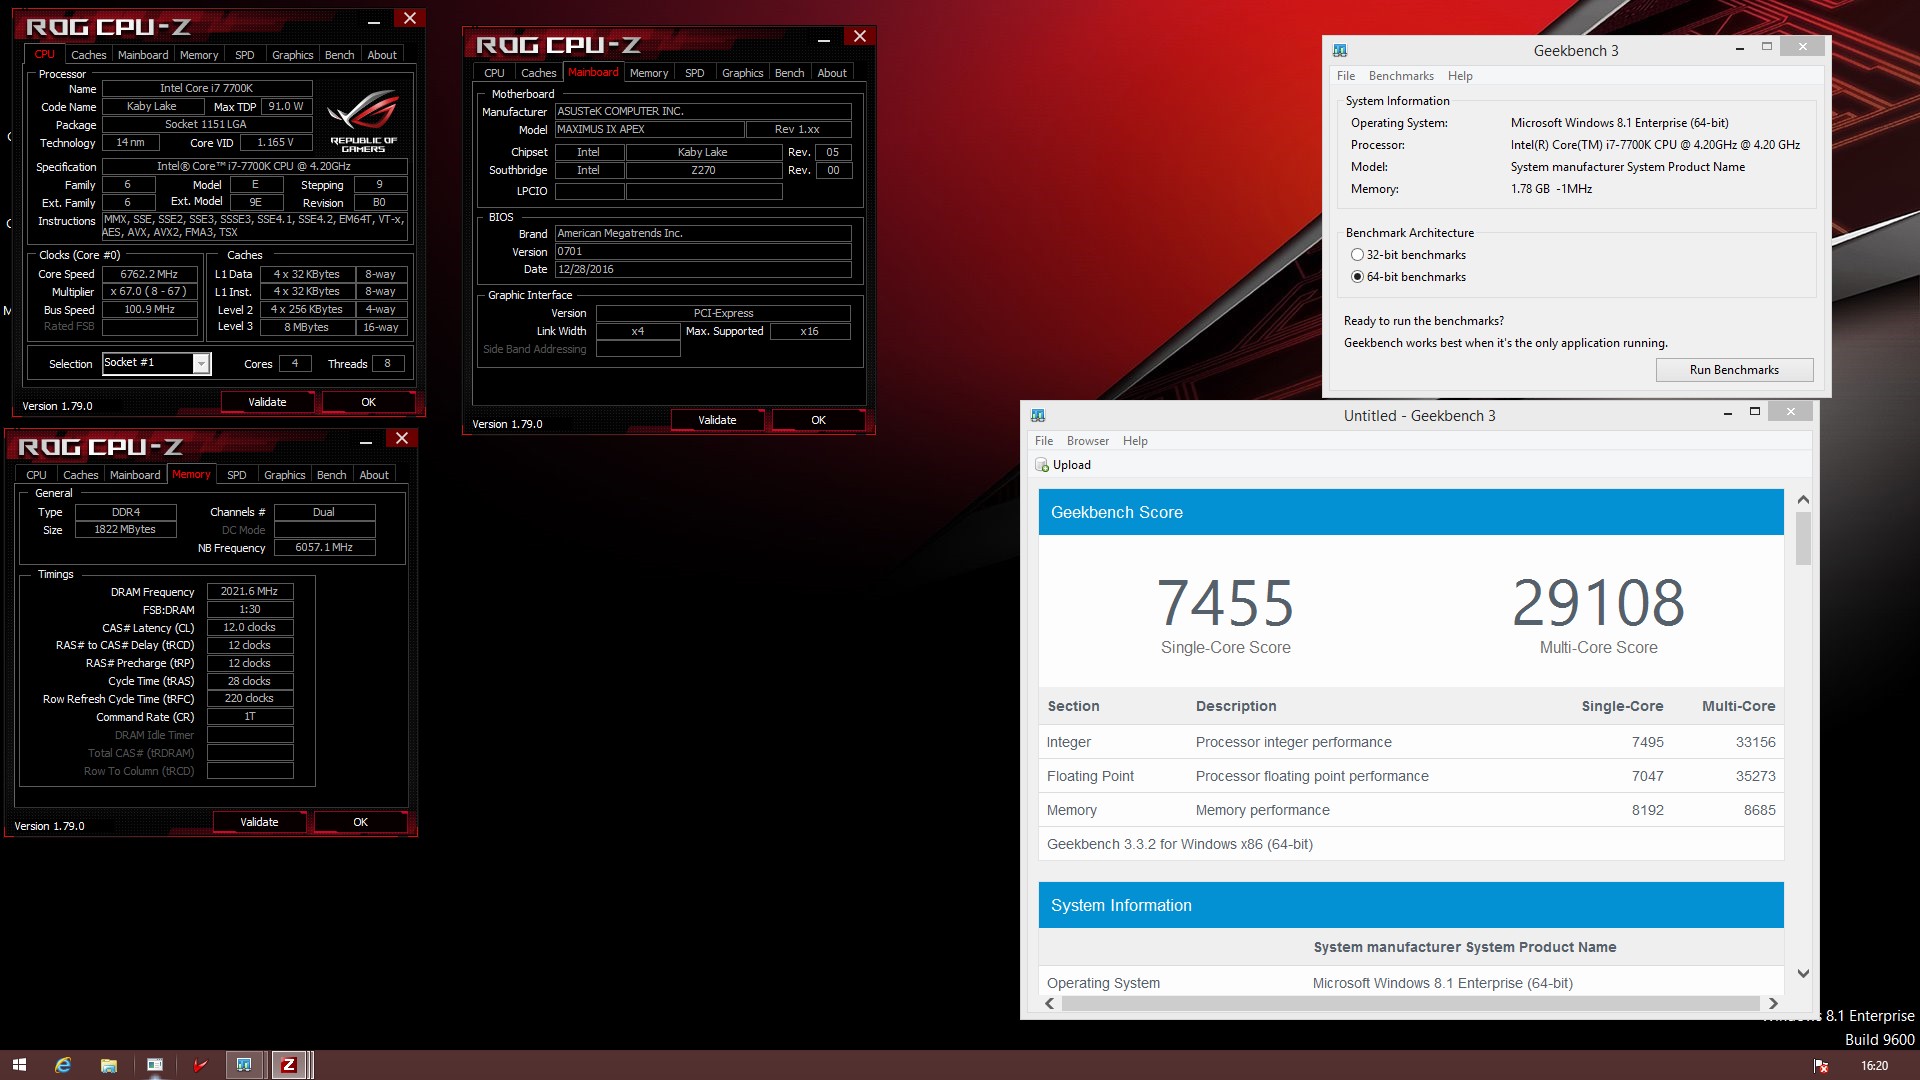1920x1080 pixels.
Task: Open the Memory tab in the Mainboard window
Action: (x=649, y=73)
